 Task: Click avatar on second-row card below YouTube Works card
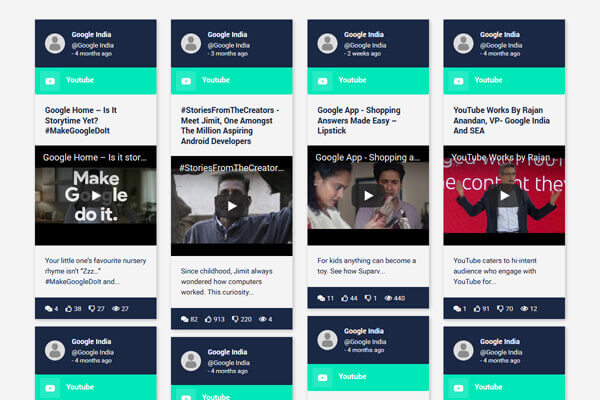(x=463, y=350)
